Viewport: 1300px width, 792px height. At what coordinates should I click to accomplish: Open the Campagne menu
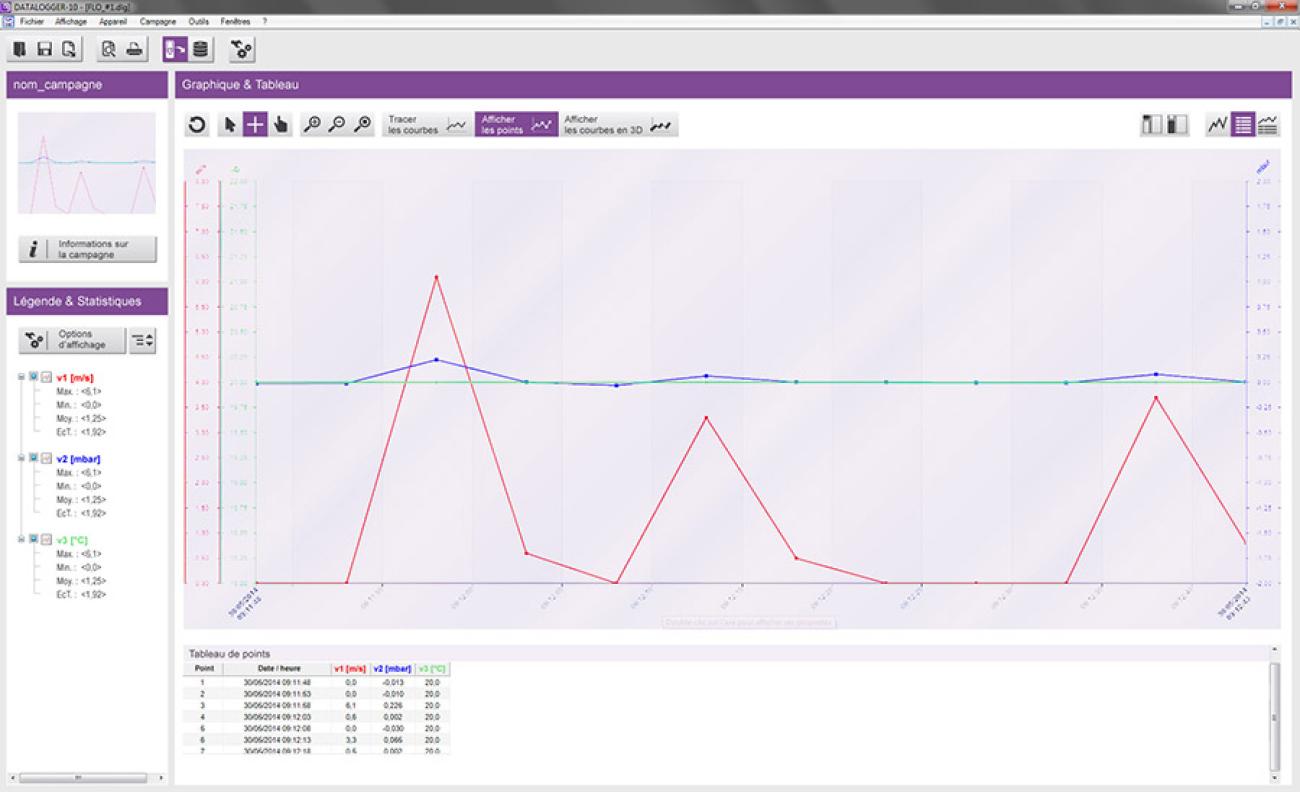coord(158,21)
